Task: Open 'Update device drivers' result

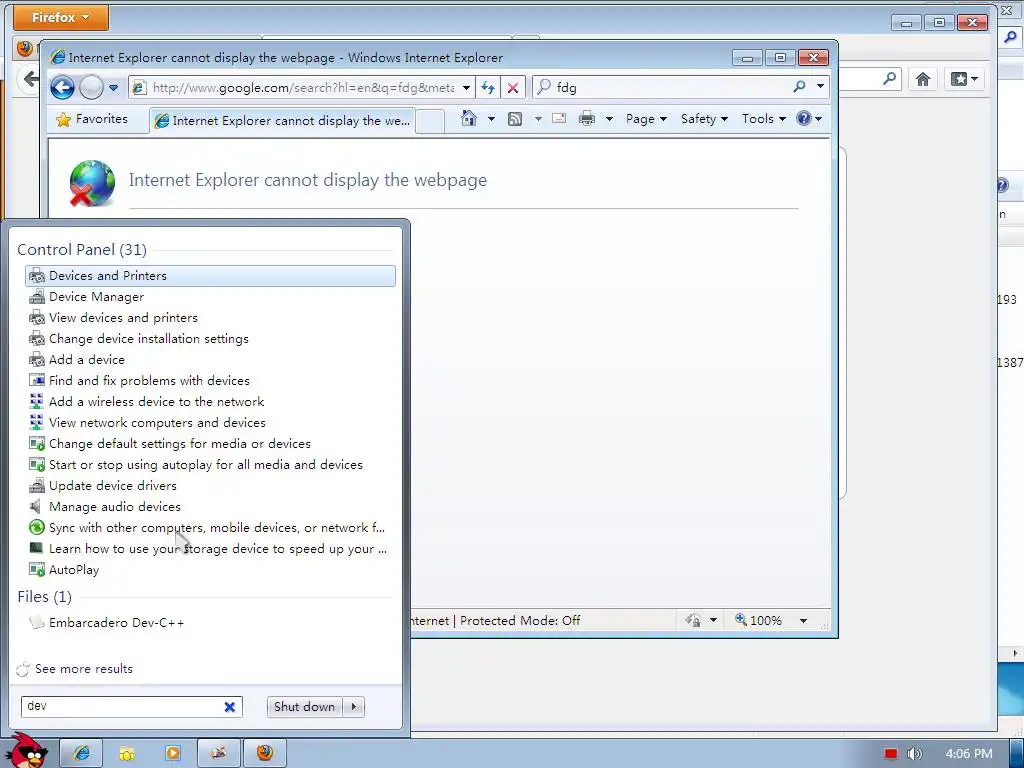Action: click(210, 485)
